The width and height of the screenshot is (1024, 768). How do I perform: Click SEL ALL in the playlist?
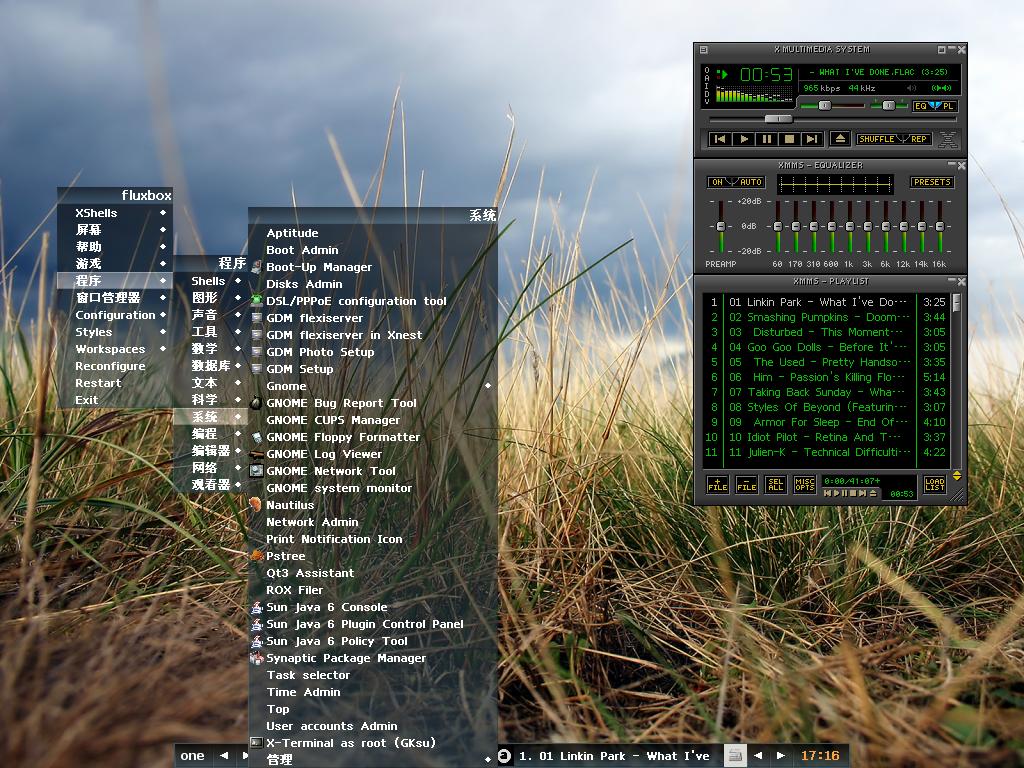coord(776,484)
